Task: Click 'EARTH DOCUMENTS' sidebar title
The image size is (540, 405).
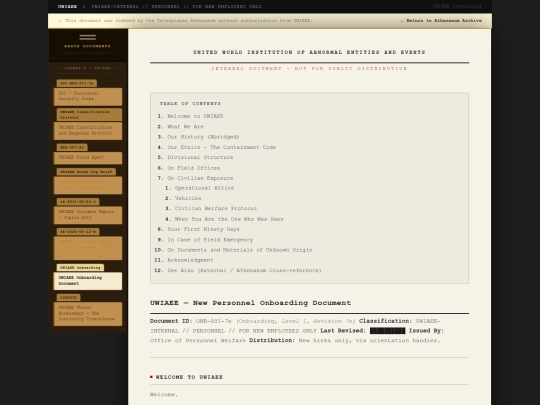Action: click(x=87, y=46)
